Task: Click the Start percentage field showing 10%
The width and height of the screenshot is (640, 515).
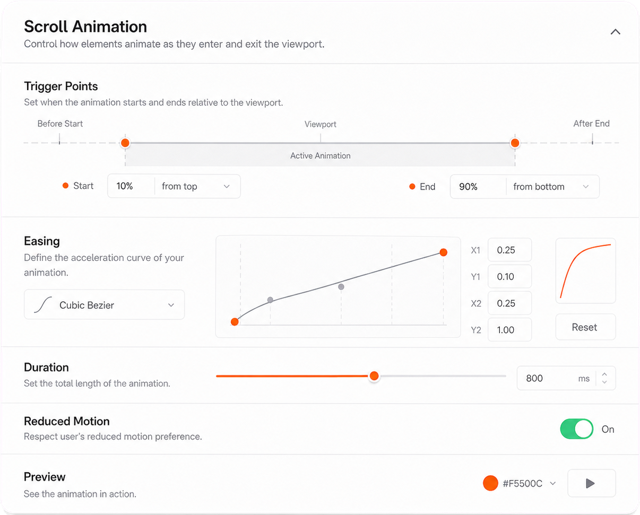Action: [x=131, y=186]
